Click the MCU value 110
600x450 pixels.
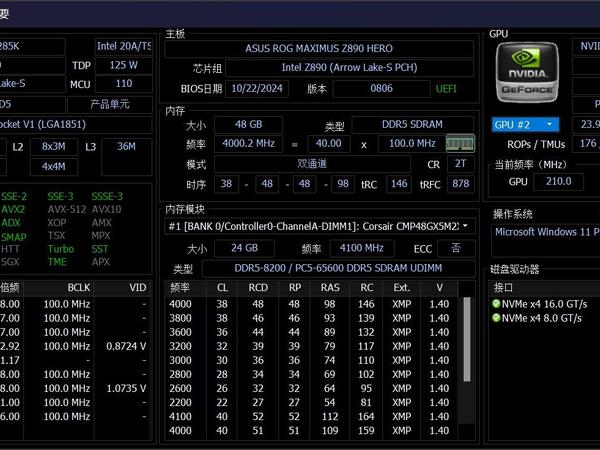point(124,84)
